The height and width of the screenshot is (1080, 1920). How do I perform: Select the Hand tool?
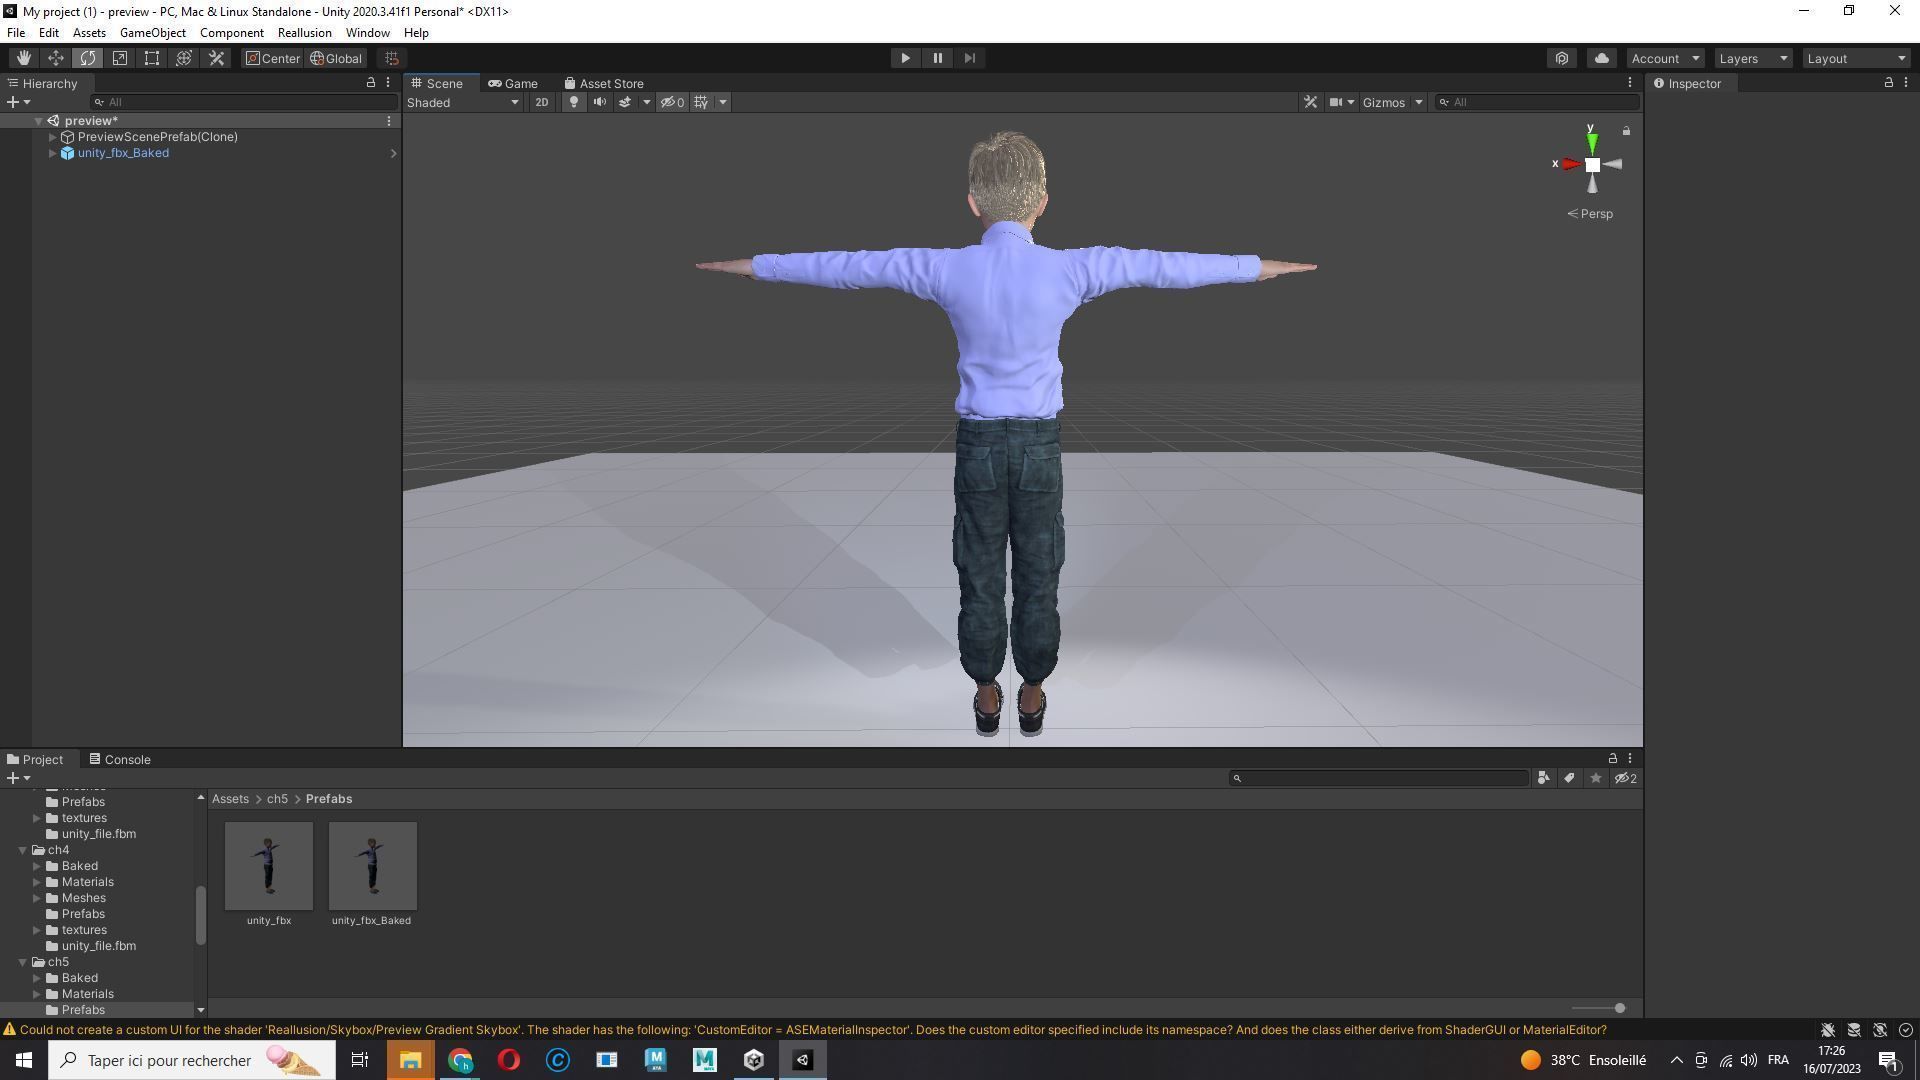click(23, 58)
